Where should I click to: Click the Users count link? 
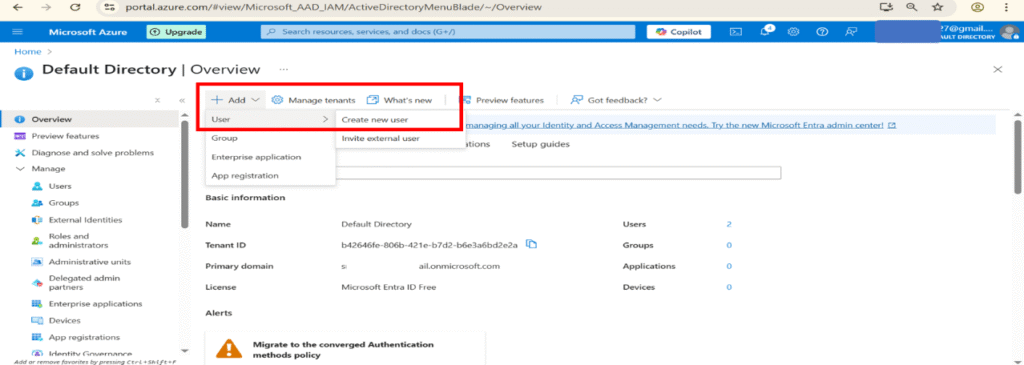click(729, 224)
